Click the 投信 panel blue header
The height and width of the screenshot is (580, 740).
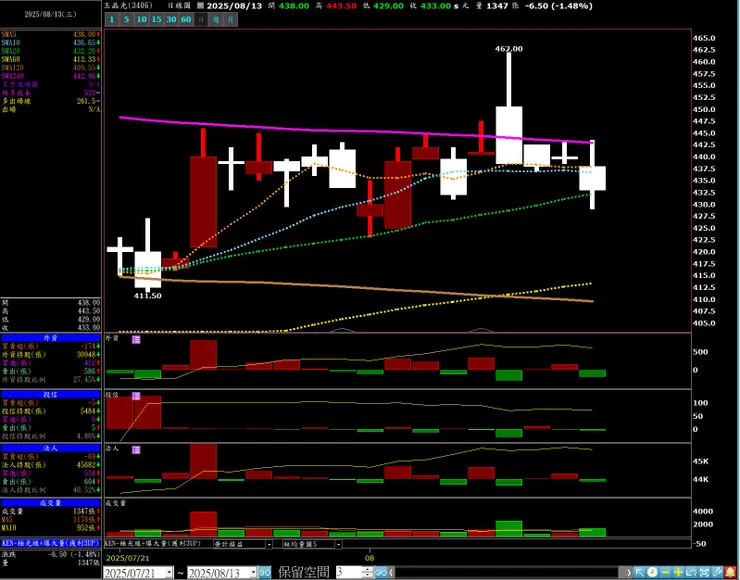[50, 394]
